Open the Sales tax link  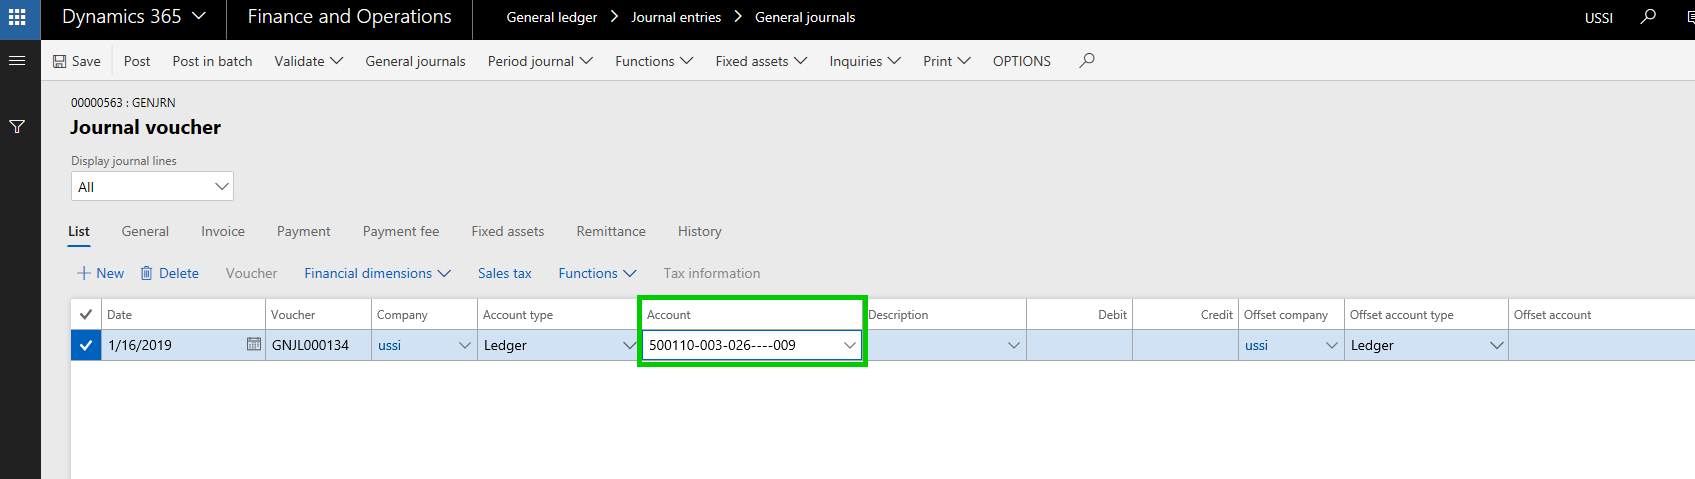click(x=504, y=273)
